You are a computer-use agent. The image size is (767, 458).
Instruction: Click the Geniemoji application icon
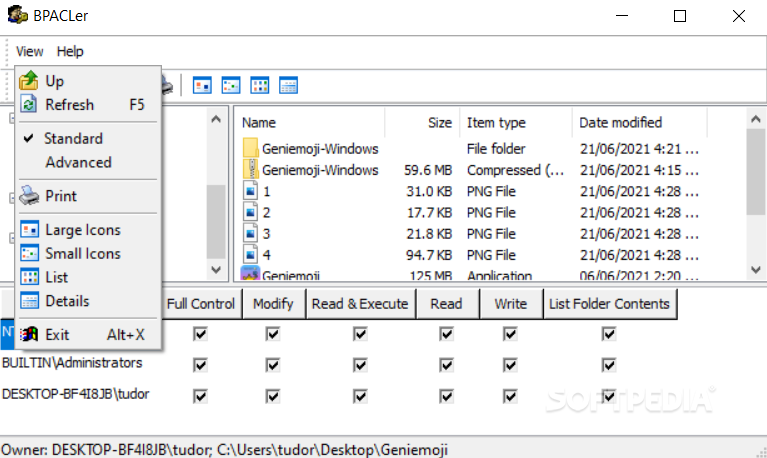click(x=250, y=273)
